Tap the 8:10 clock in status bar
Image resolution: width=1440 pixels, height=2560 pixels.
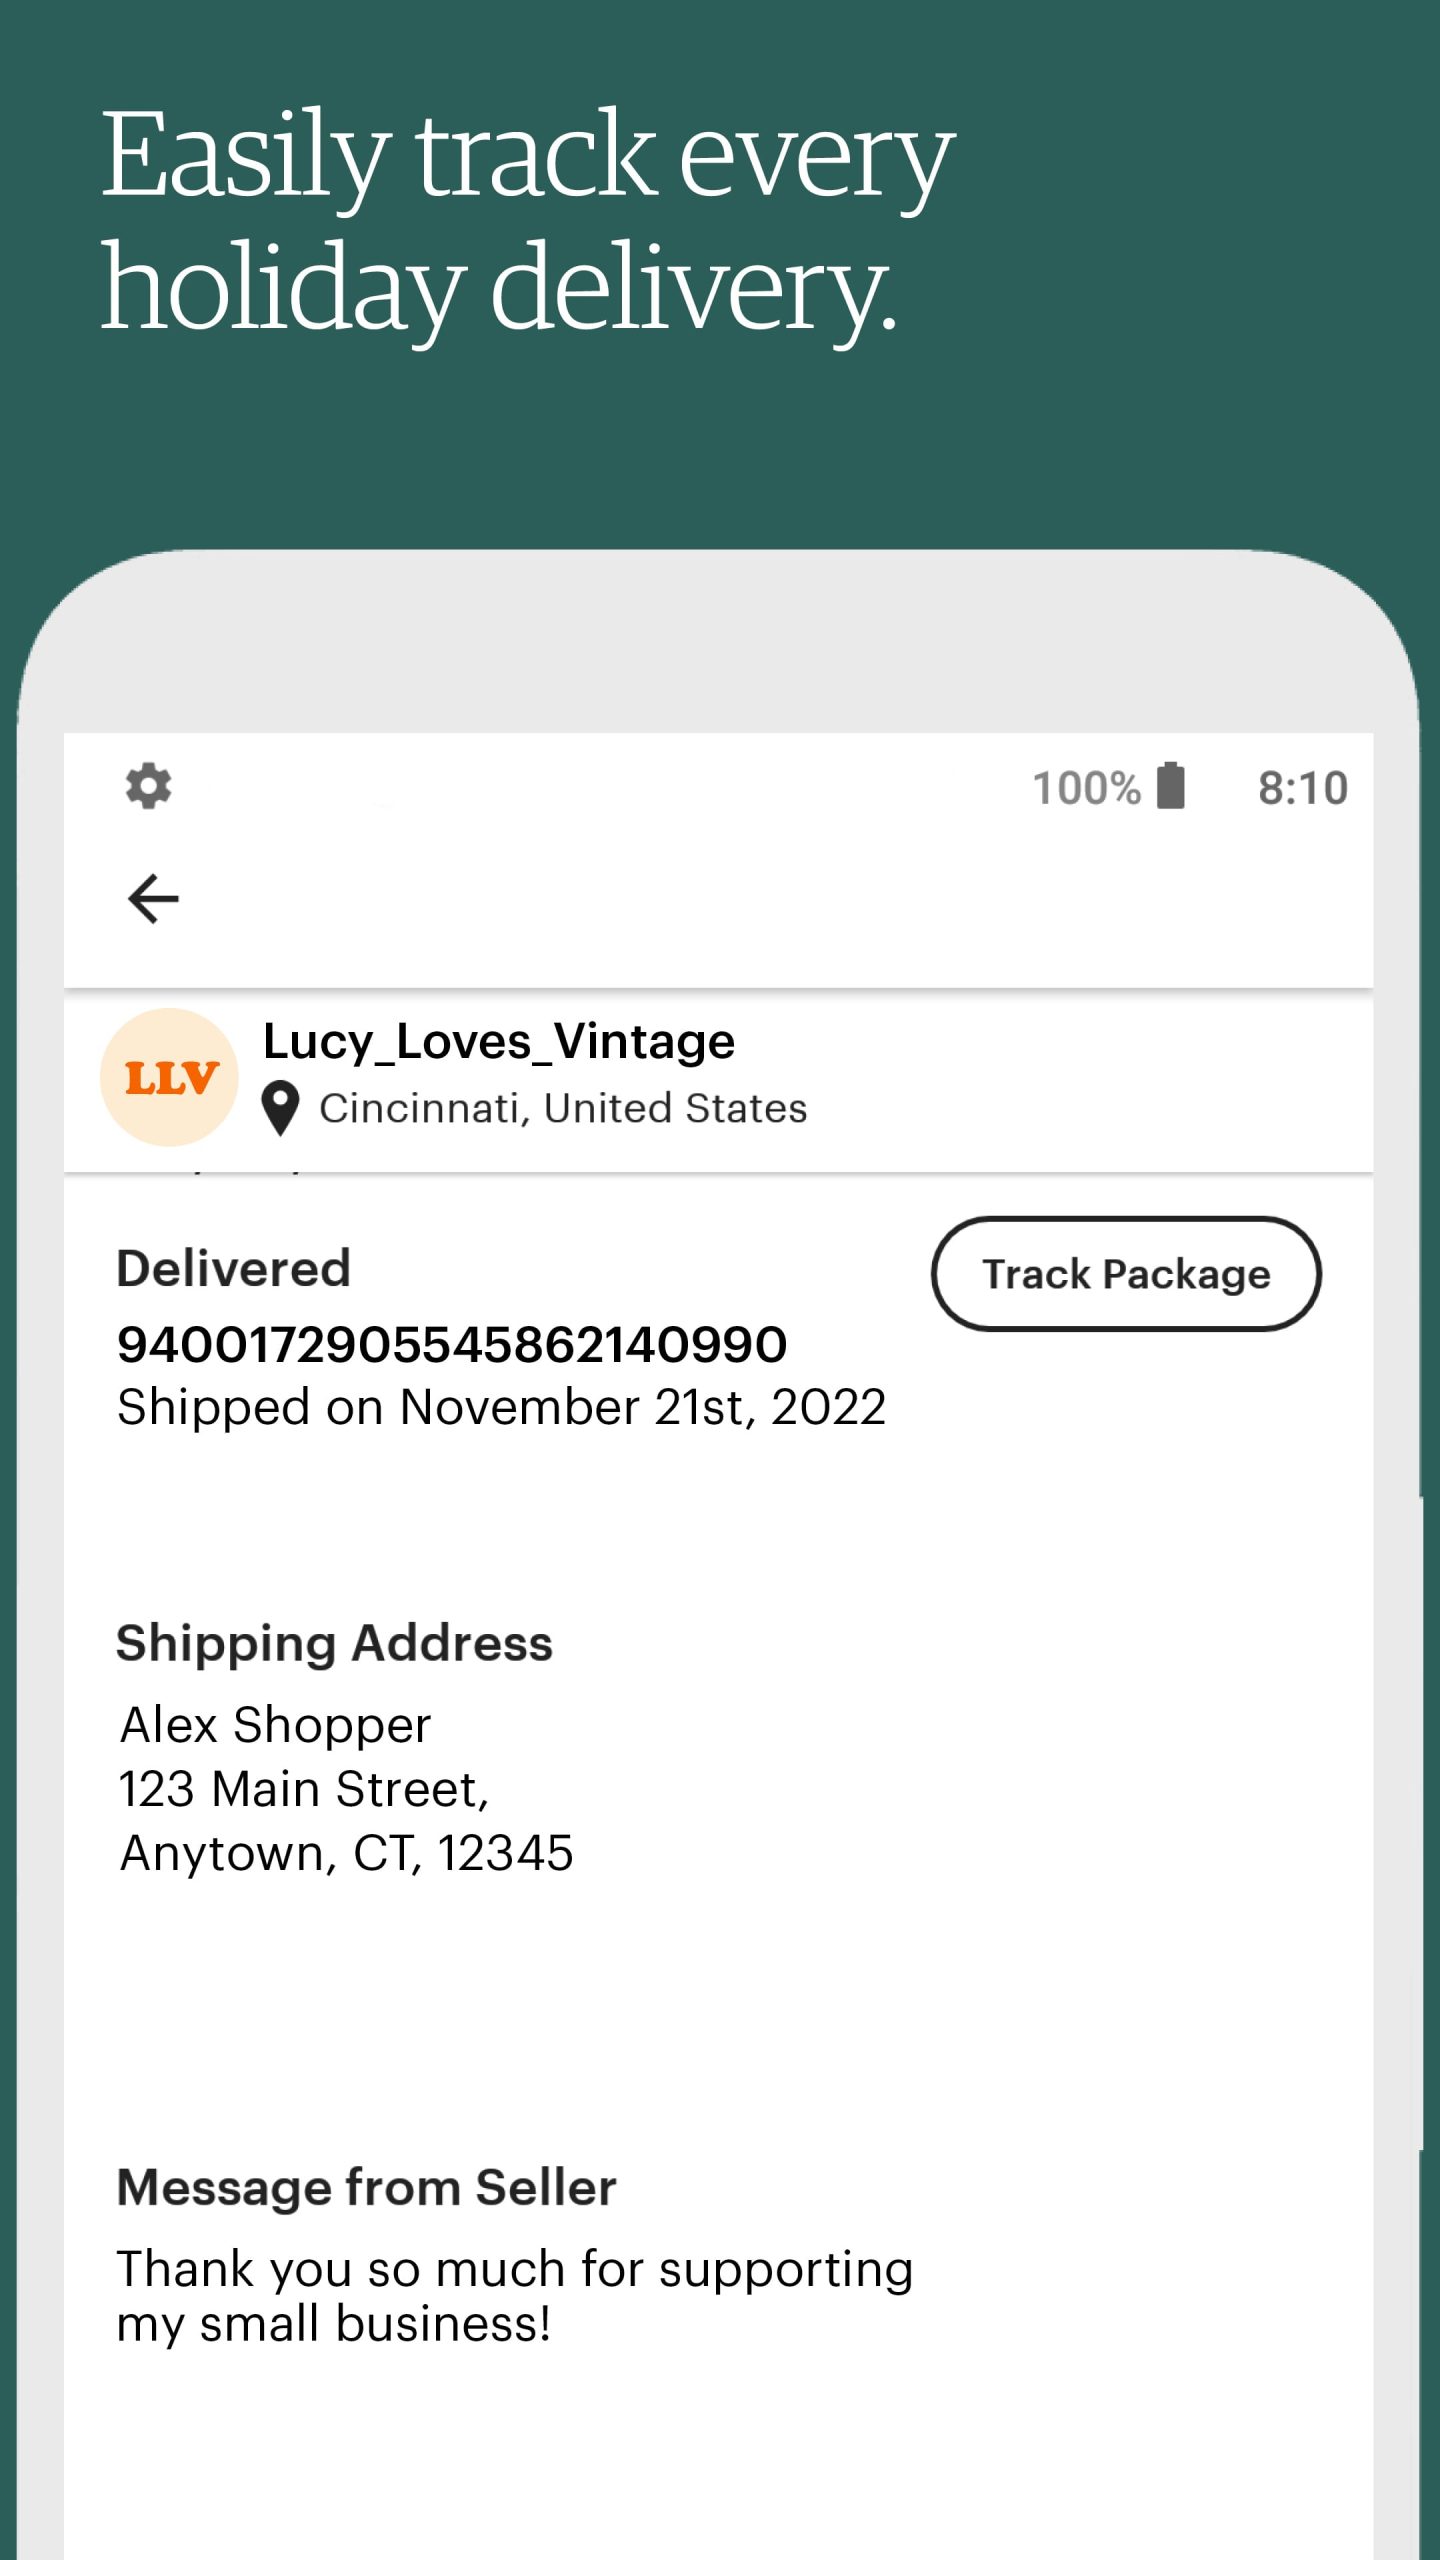point(1302,788)
